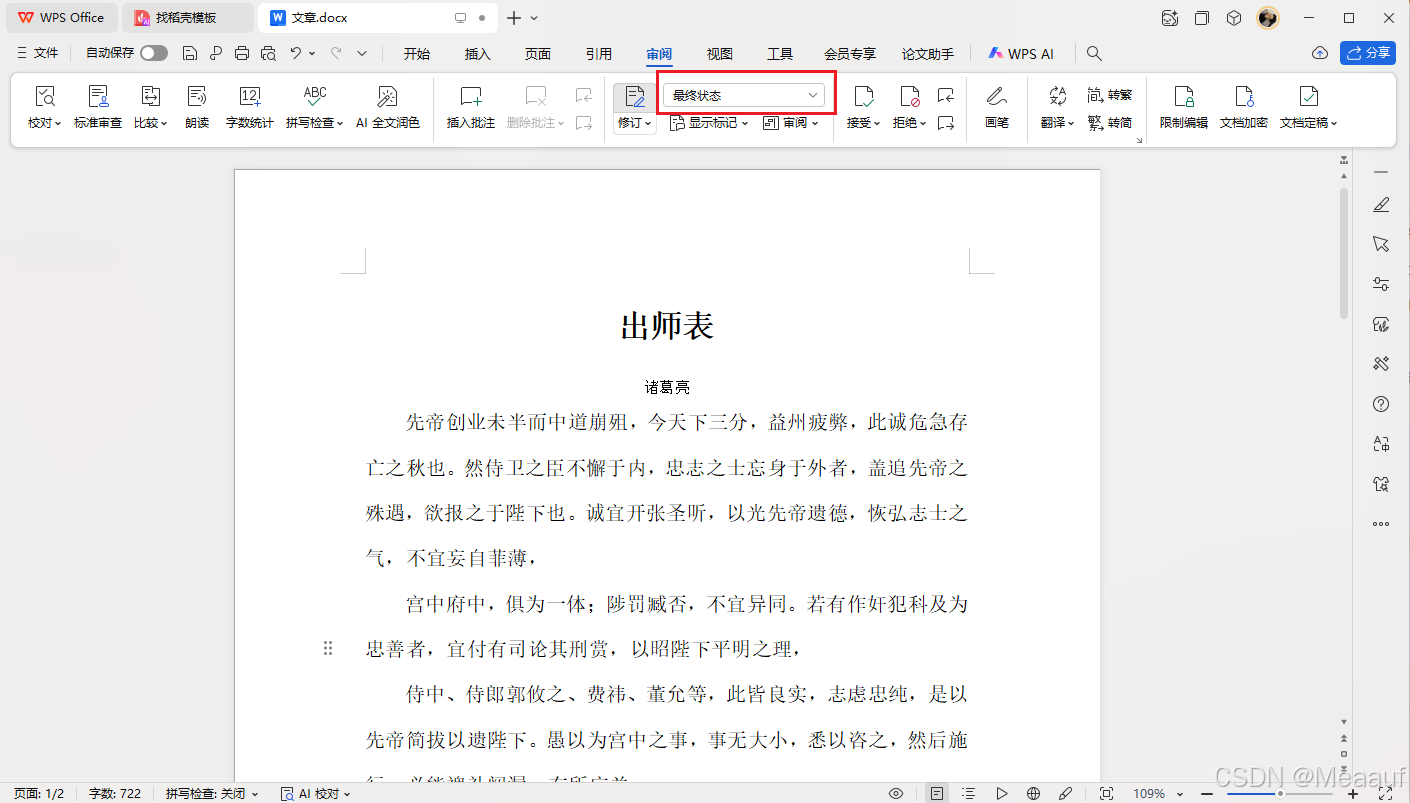1410x803 pixels.
Task: Switch to web layout globe icon in status bar
Action: [1033, 793]
